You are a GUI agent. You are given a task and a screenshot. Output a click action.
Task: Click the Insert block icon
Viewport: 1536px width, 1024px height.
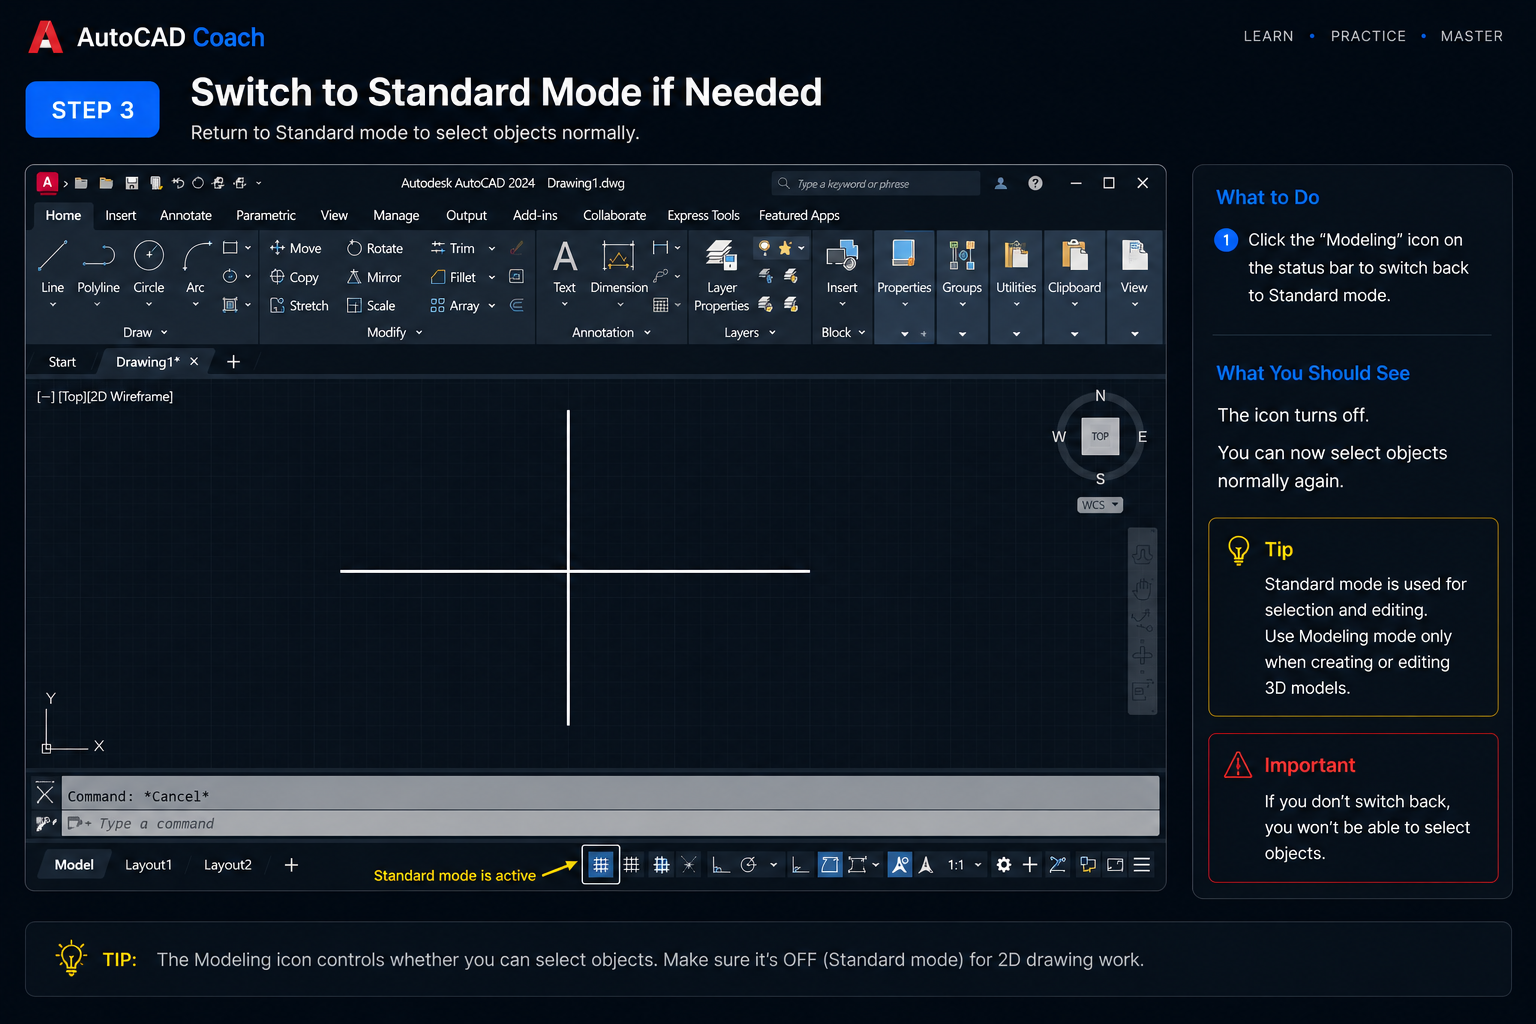[842, 267]
